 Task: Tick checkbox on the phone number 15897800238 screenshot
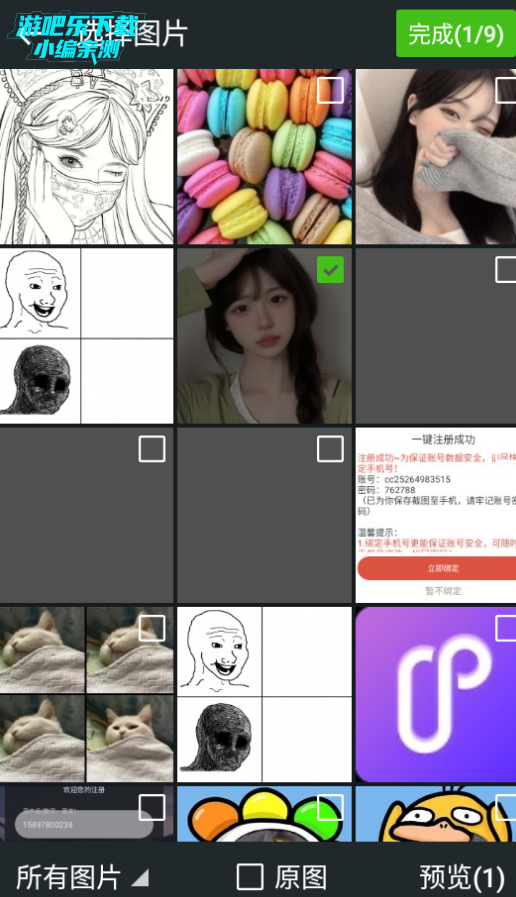(152, 808)
